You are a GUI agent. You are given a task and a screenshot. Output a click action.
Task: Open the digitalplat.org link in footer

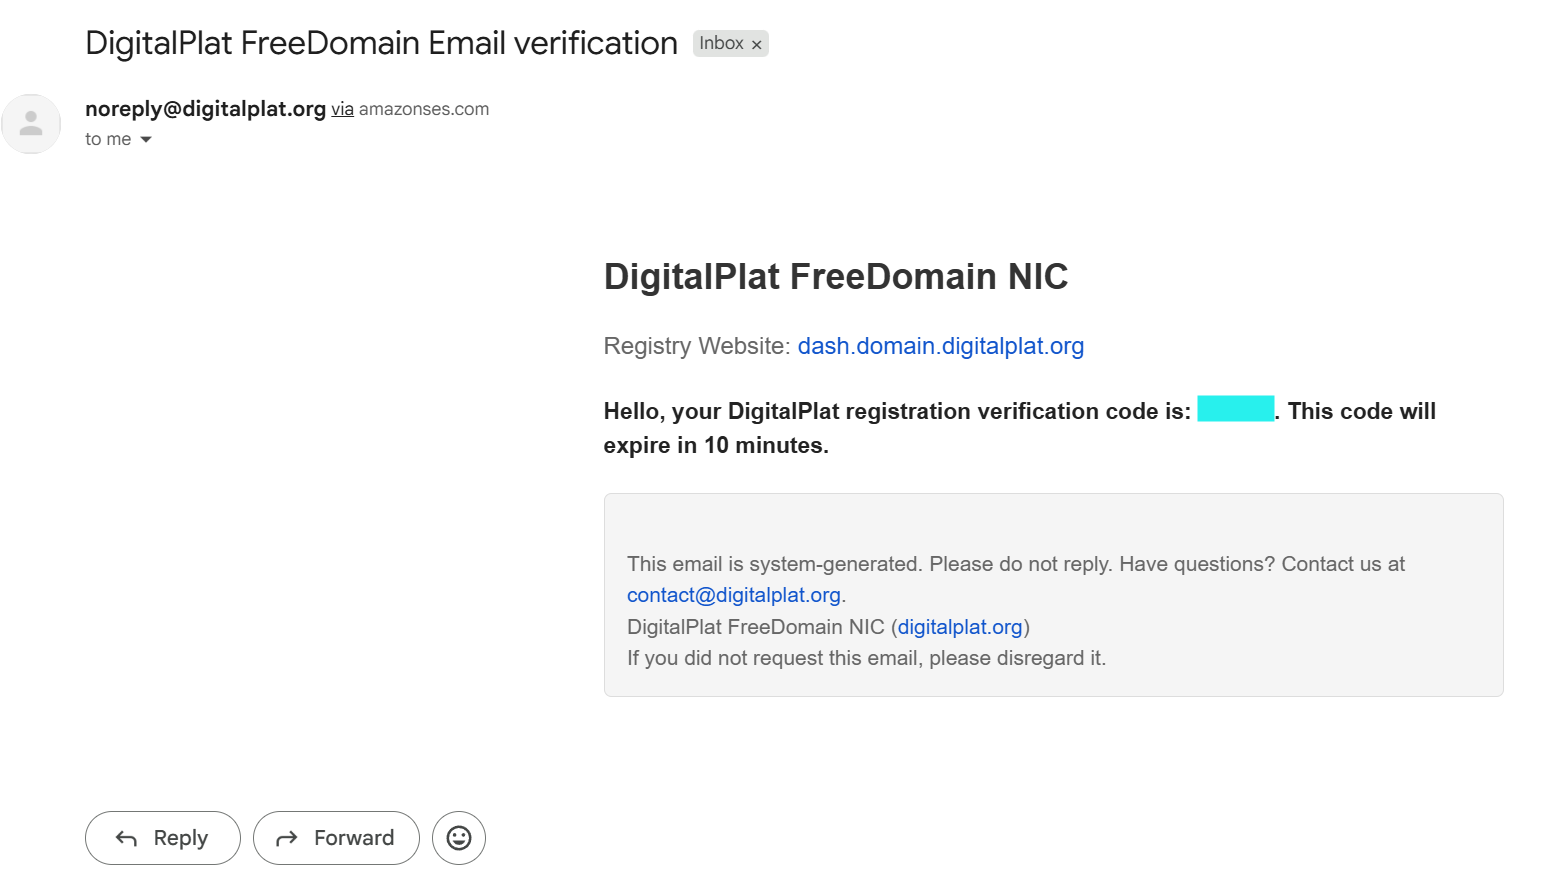pos(960,627)
